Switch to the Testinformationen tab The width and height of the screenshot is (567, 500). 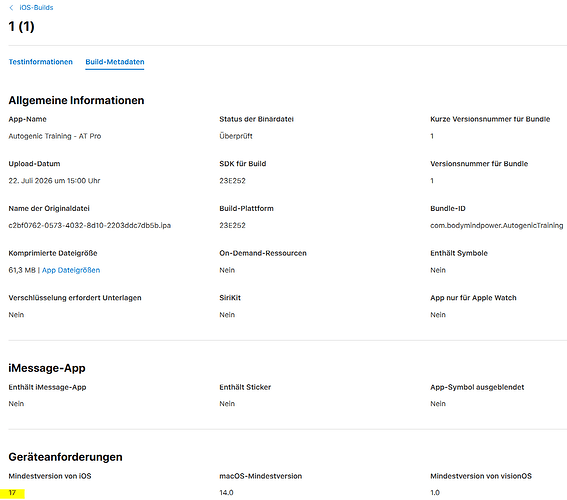coord(40,62)
